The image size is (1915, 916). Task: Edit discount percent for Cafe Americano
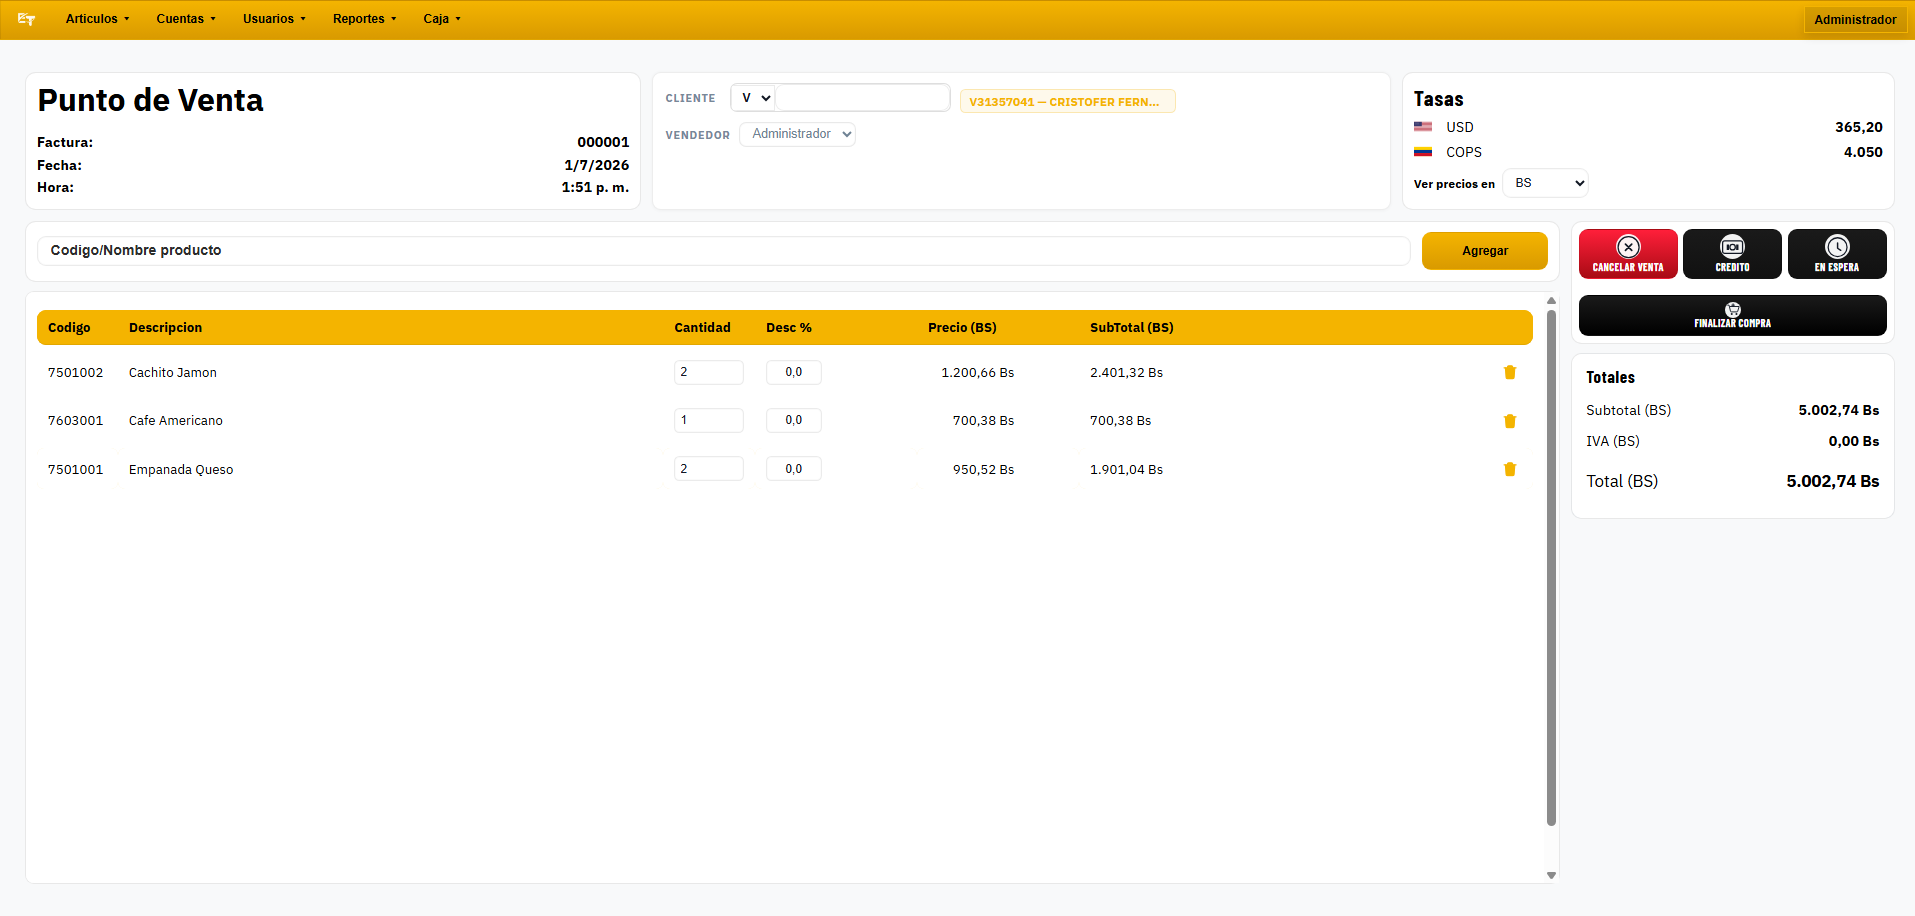794,420
